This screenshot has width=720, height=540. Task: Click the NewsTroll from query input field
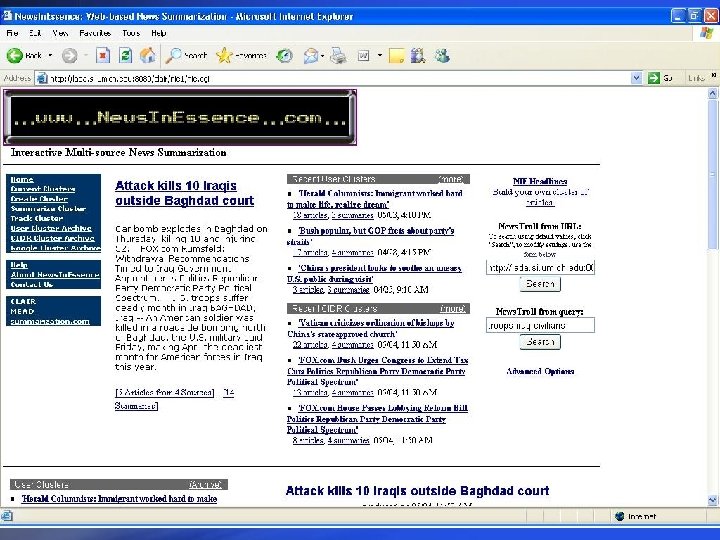tap(540, 326)
